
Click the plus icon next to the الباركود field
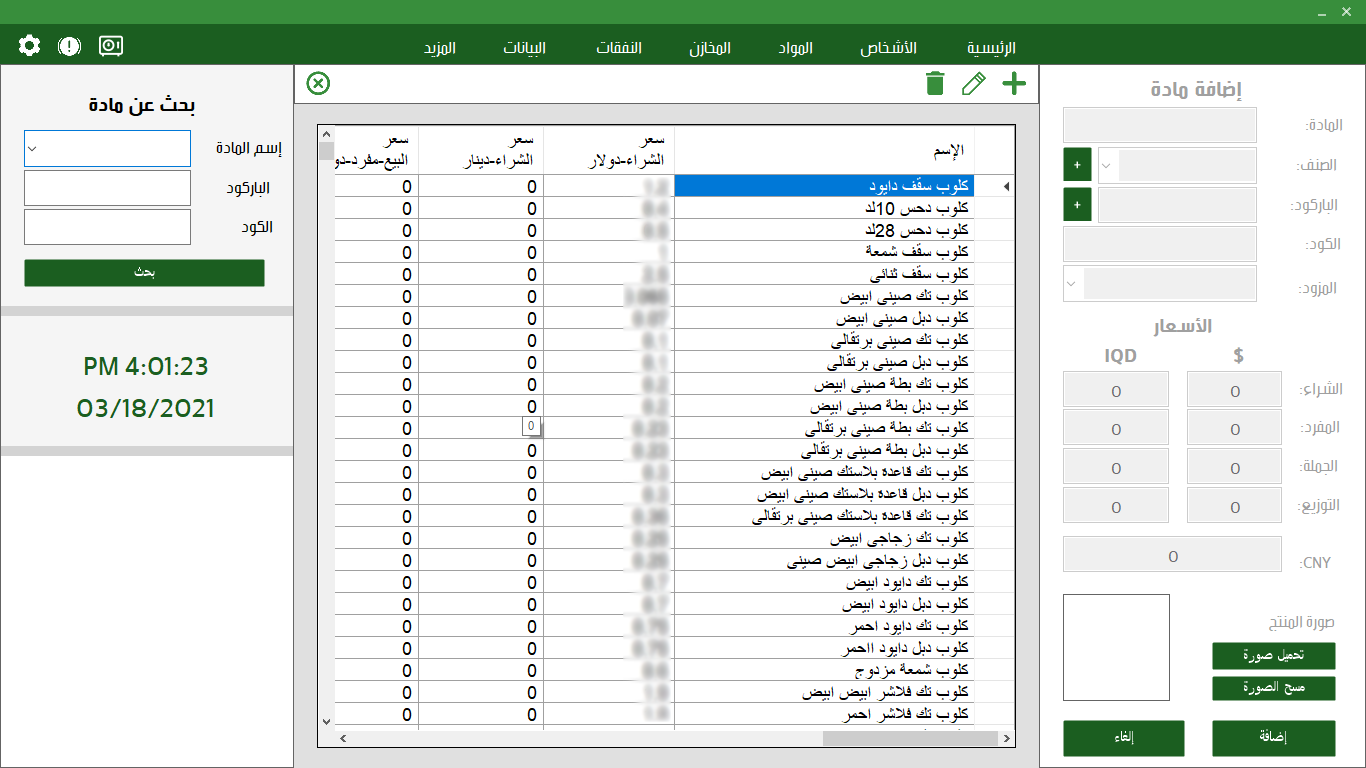1077,204
